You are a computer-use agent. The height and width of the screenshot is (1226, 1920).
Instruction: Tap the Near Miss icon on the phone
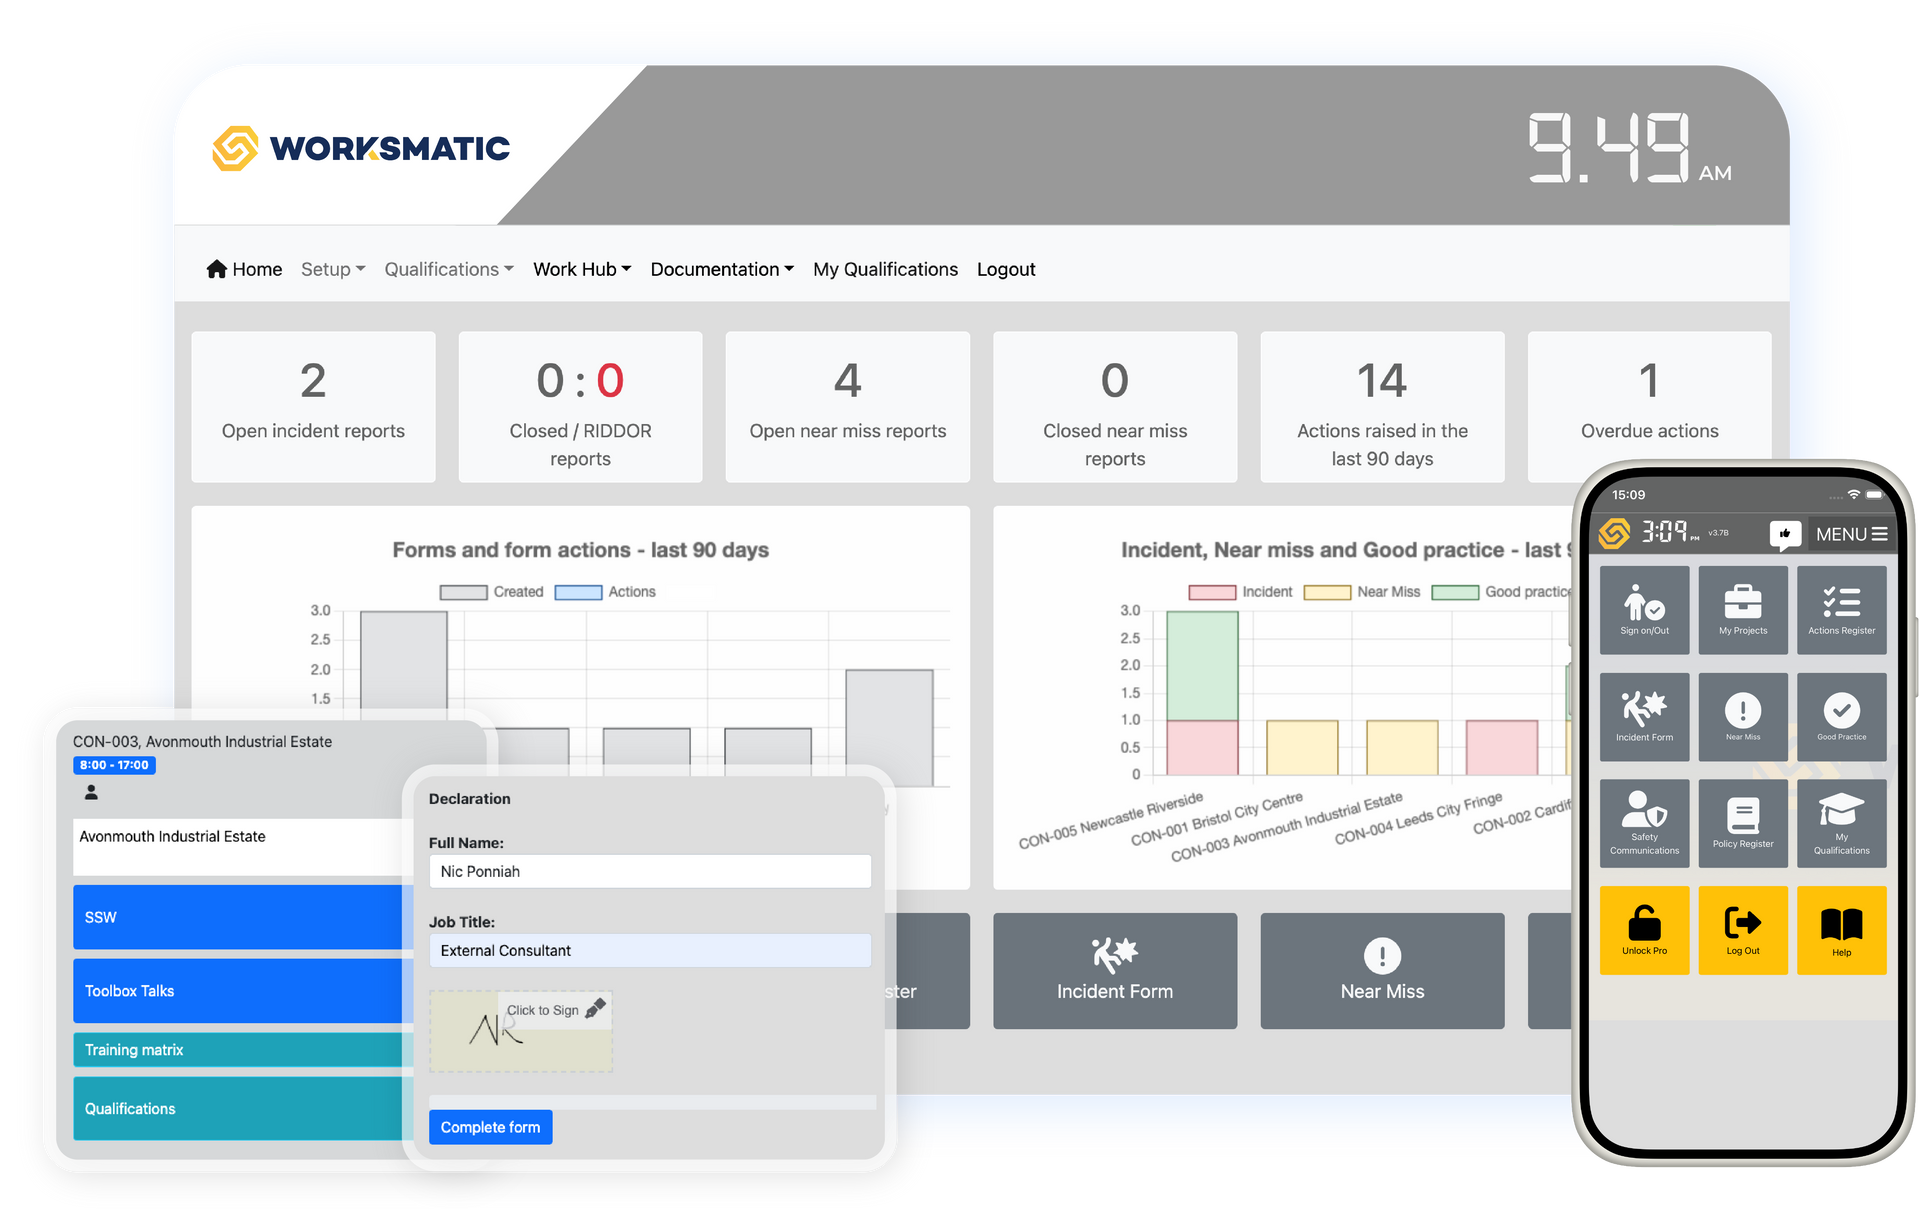(1743, 716)
